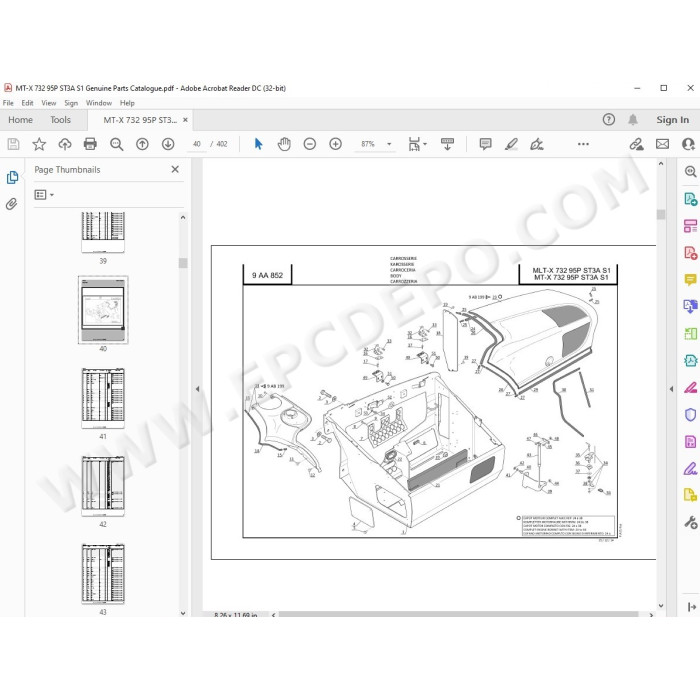
Task: Open the 87% zoom level dropdown
Action: pyautogui.click(x=389, y=144)
